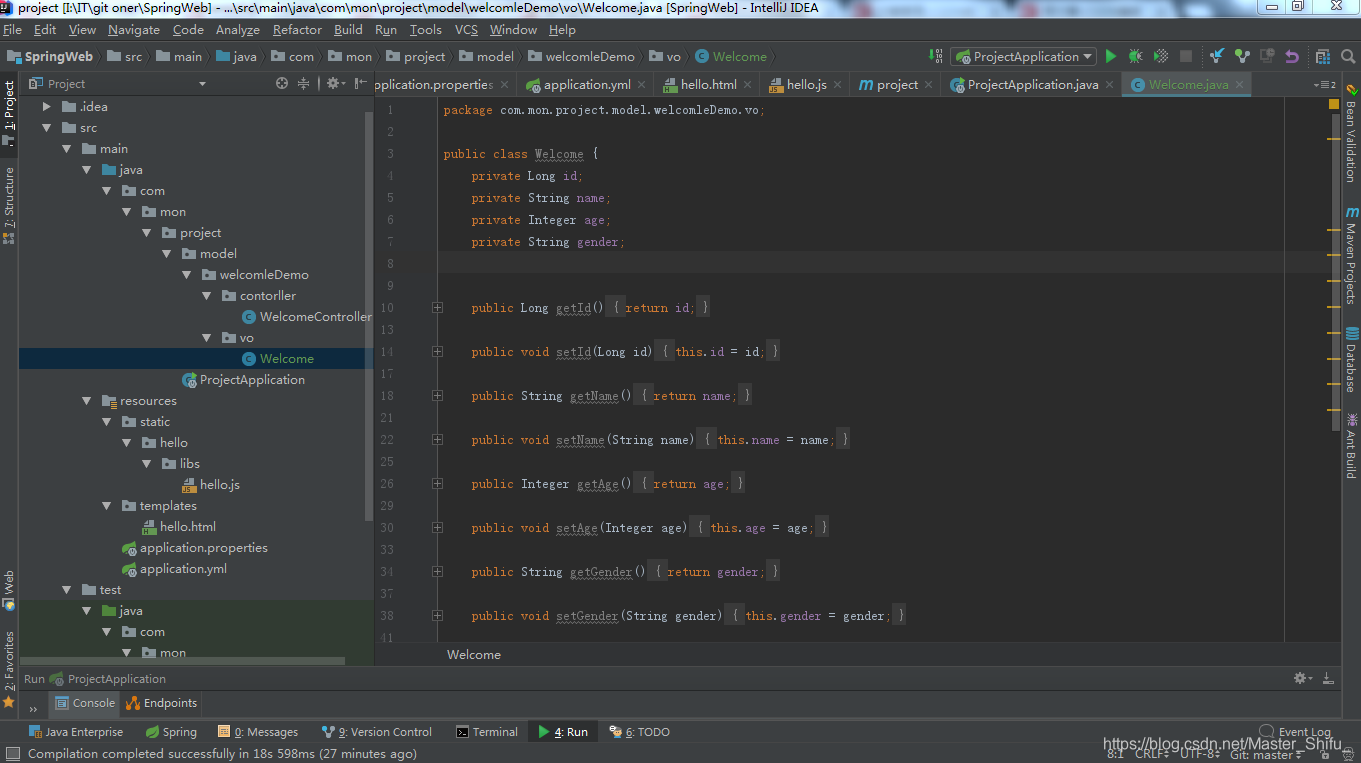Open the Web tool window on the left
Viewport: 1361px width, 763px height.
pos(9,590)
